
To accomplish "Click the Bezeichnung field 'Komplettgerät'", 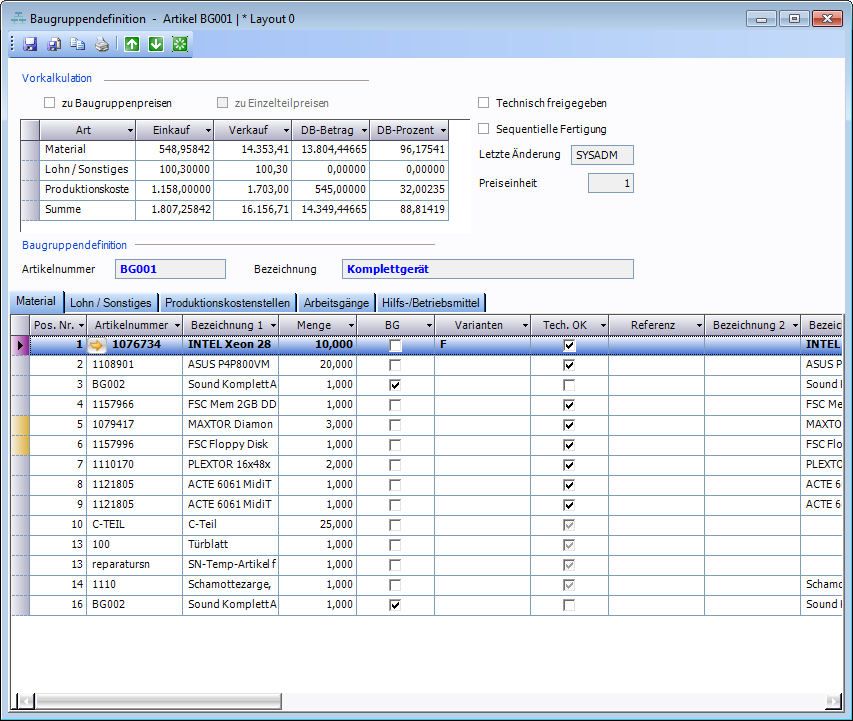I will coord(487,269).
